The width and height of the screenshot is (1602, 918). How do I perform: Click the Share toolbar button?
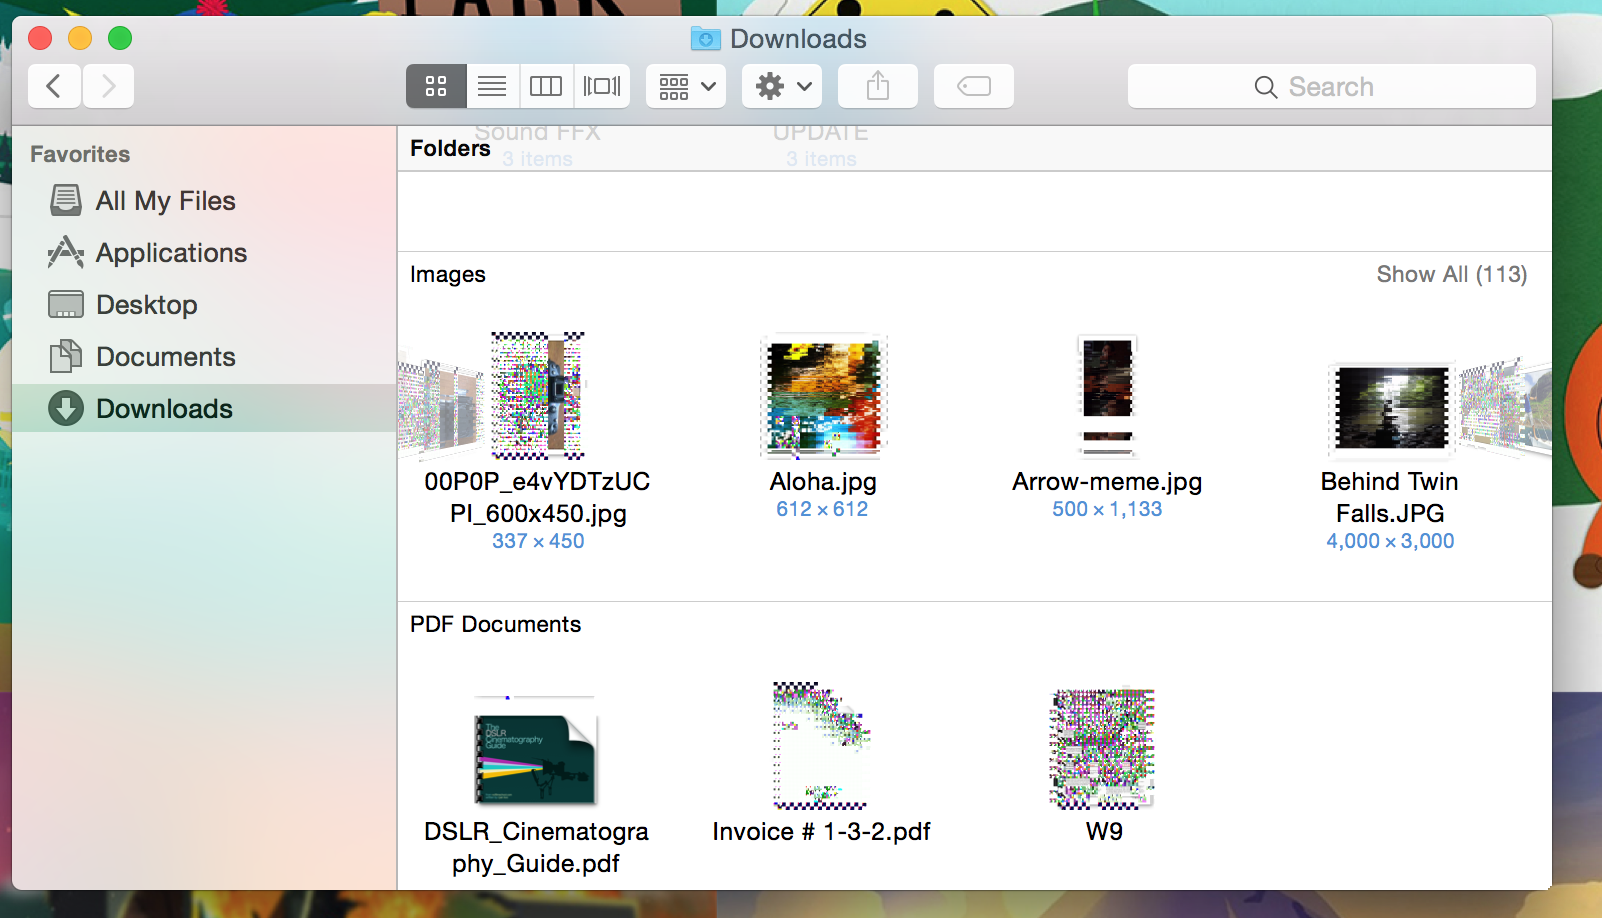[x=878, y=86]
